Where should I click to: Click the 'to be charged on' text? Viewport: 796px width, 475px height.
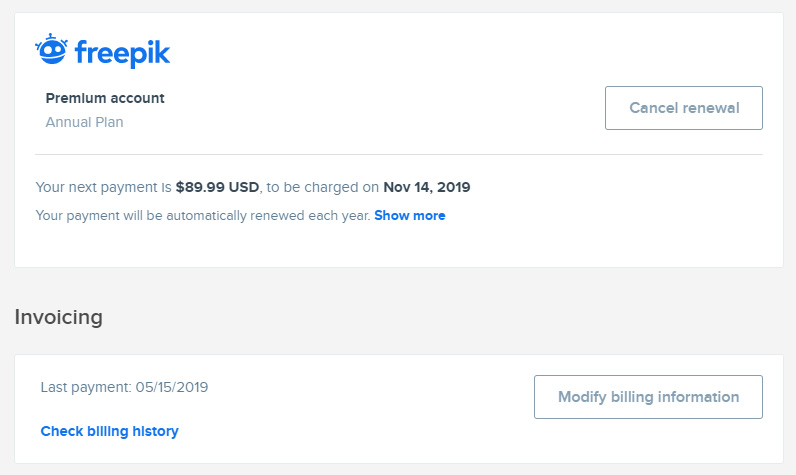[x=322, y=187]
